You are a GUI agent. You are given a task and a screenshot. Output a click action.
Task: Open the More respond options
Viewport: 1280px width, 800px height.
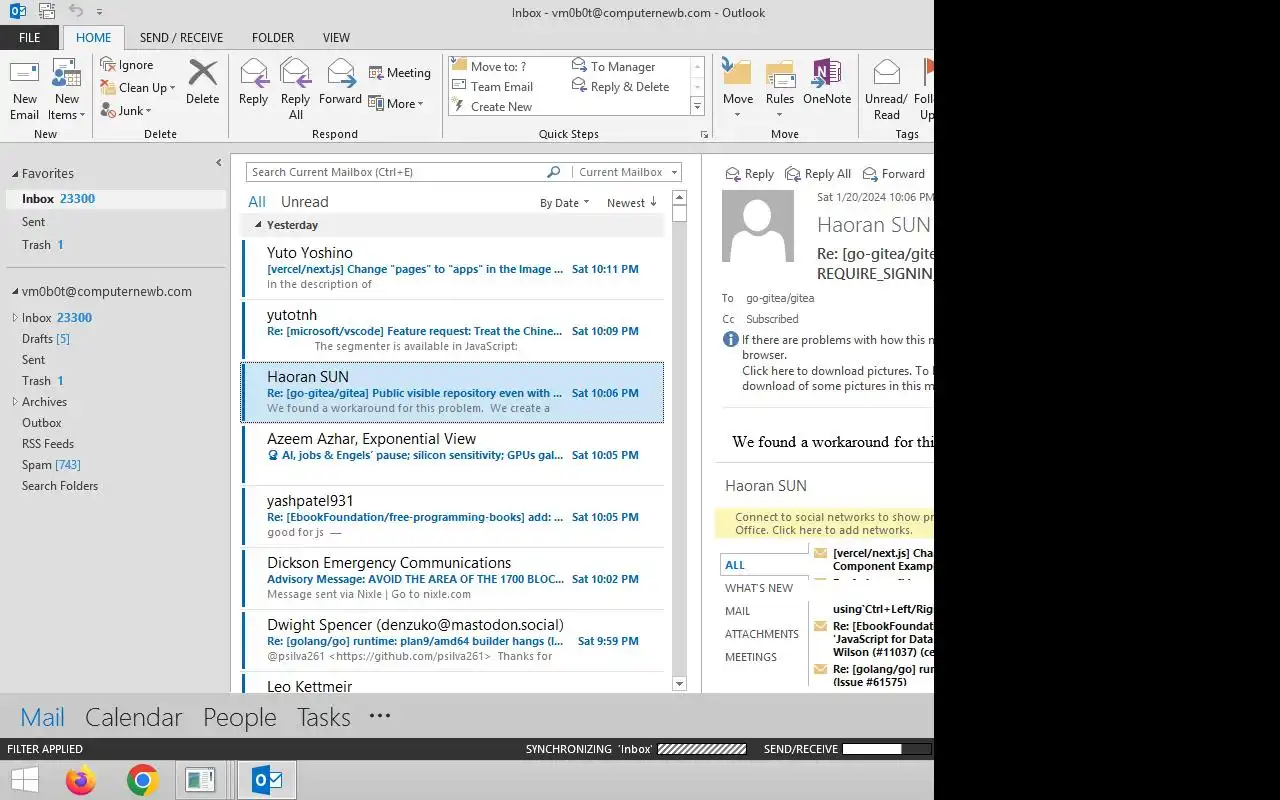(x=396, y=104)
